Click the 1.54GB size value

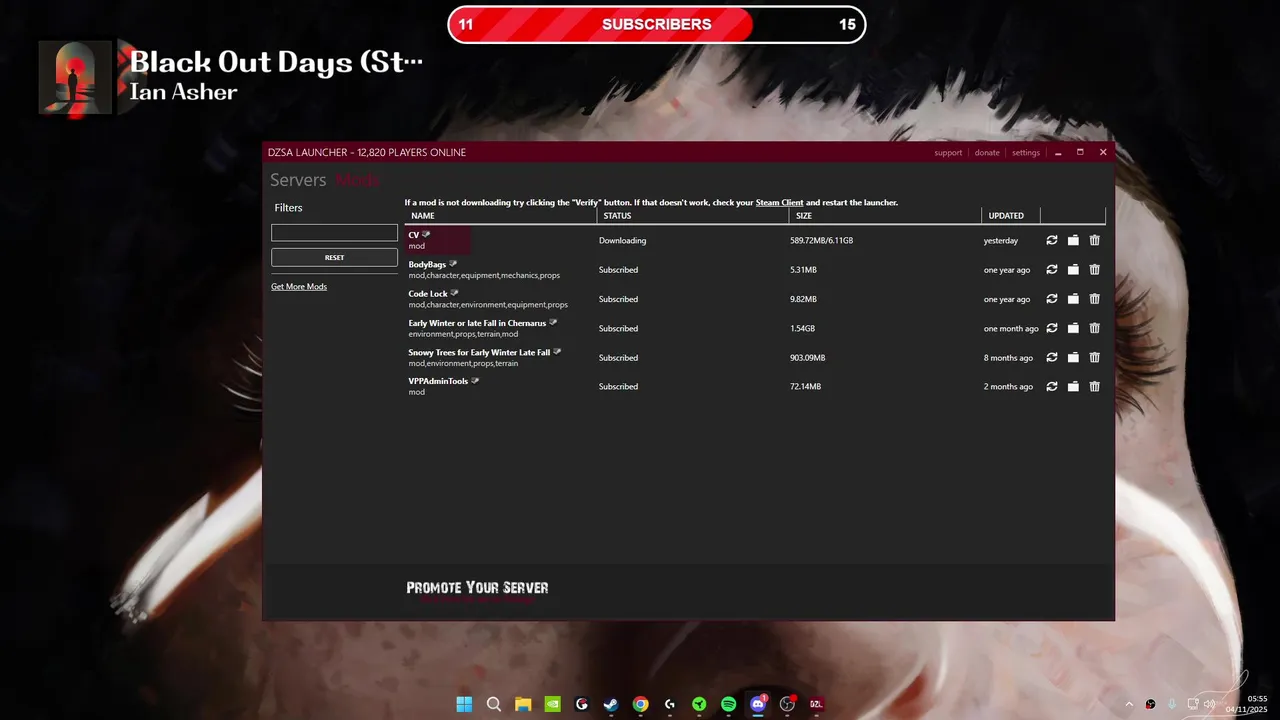[x=802, y=329]
